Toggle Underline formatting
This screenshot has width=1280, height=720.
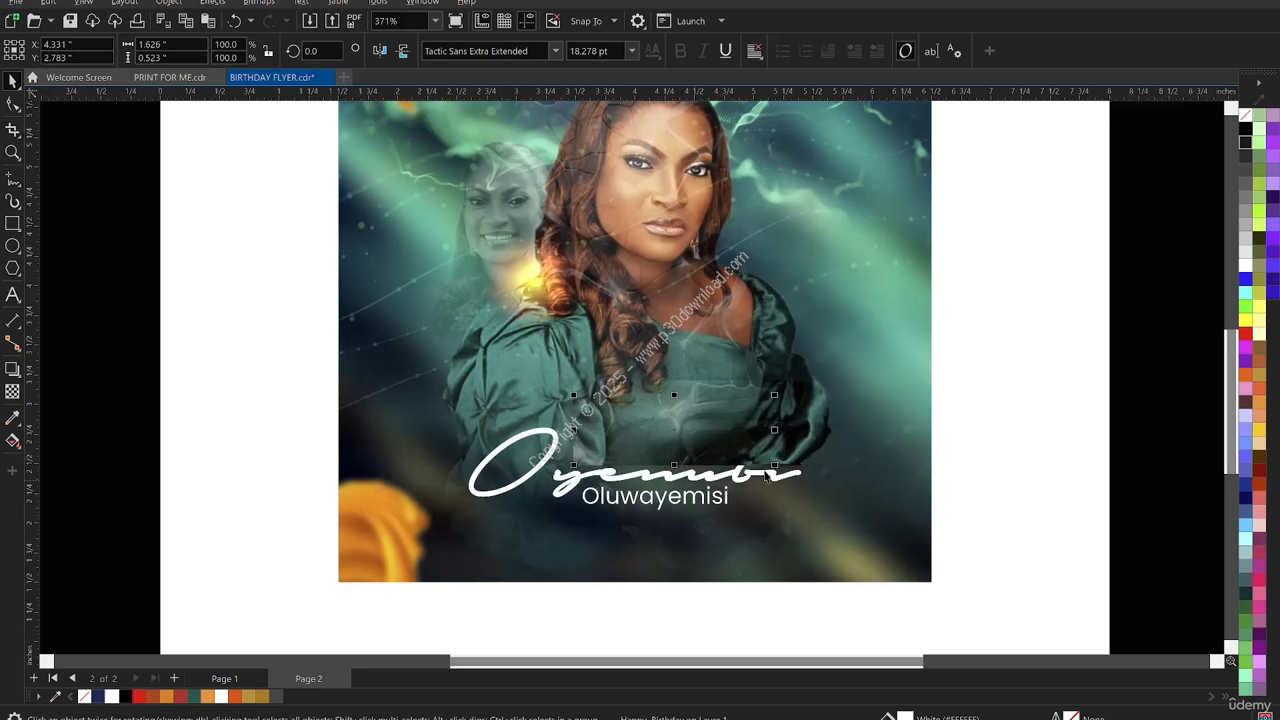point(725,51)
